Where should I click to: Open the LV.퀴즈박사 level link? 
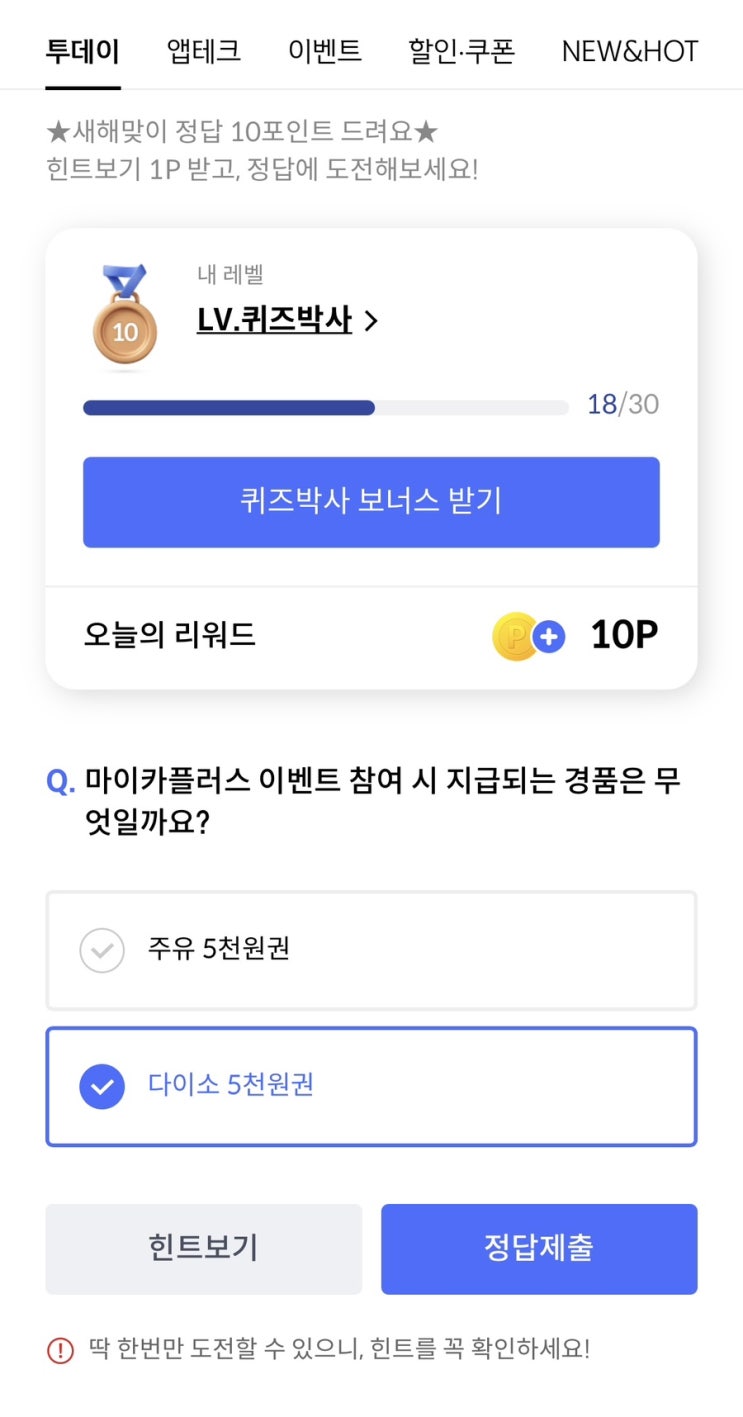274,320
